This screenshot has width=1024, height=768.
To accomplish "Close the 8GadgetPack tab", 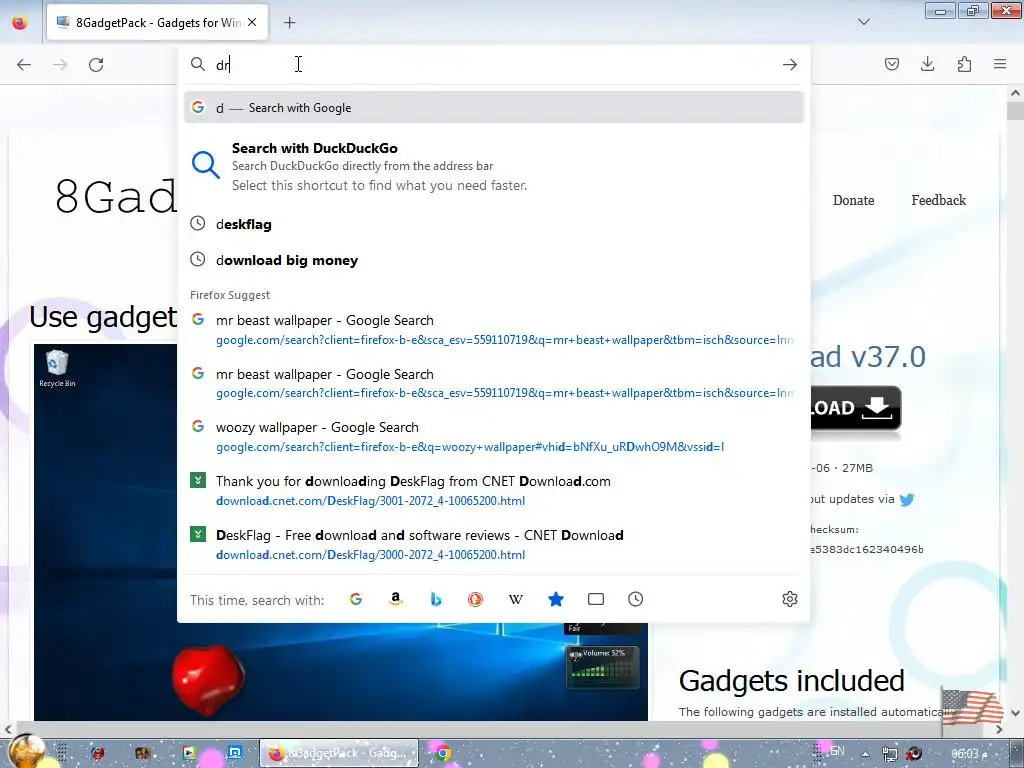I will pyautogui.click(x=252, y=22).
